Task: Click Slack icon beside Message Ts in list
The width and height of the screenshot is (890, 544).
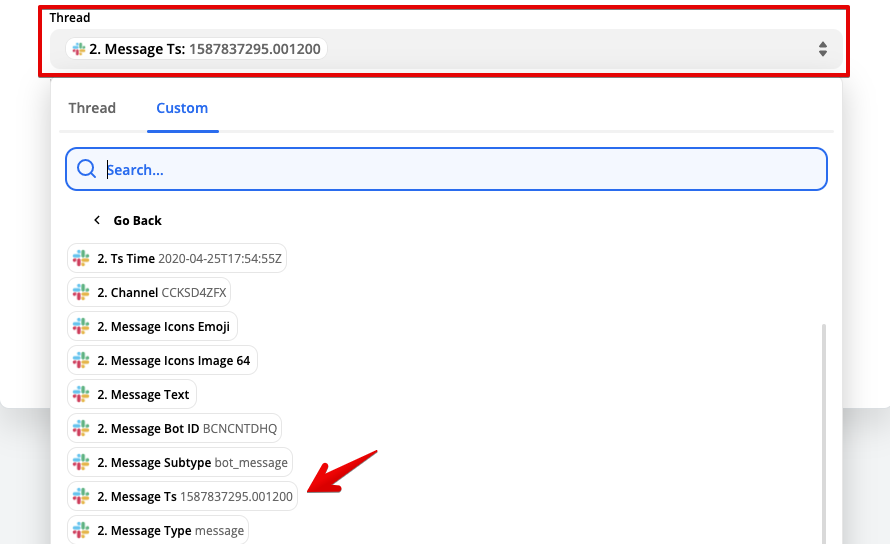Action: 81,496
